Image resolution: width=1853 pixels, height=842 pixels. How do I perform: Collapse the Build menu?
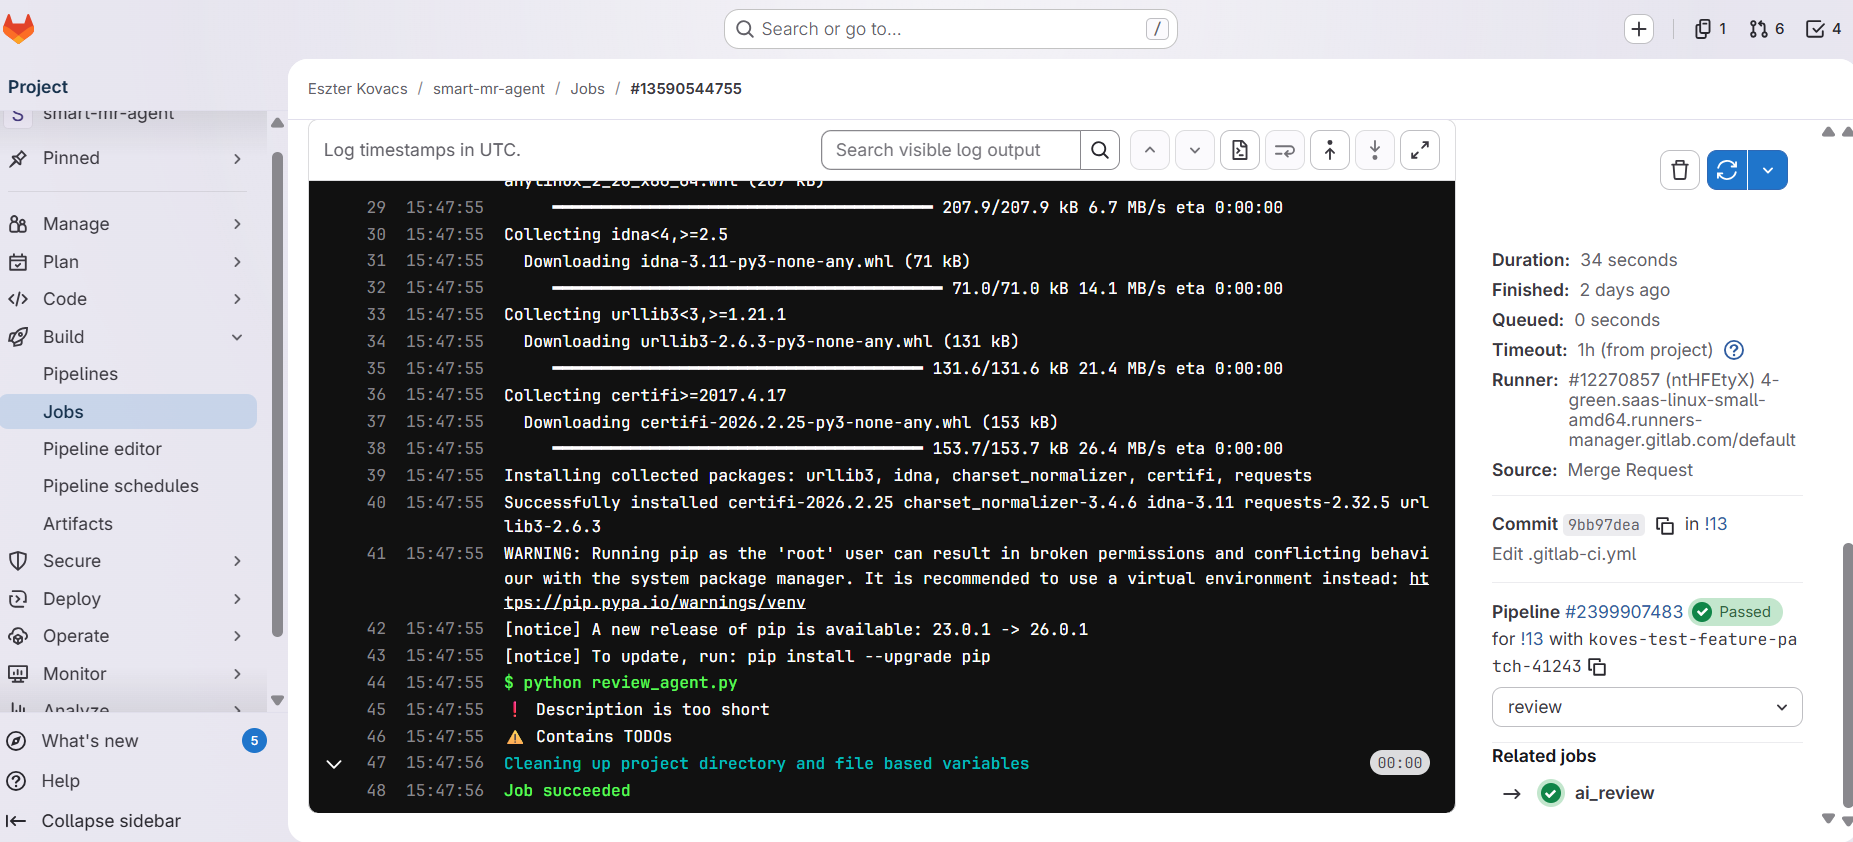pyautogui.click(x=237, y=337)
